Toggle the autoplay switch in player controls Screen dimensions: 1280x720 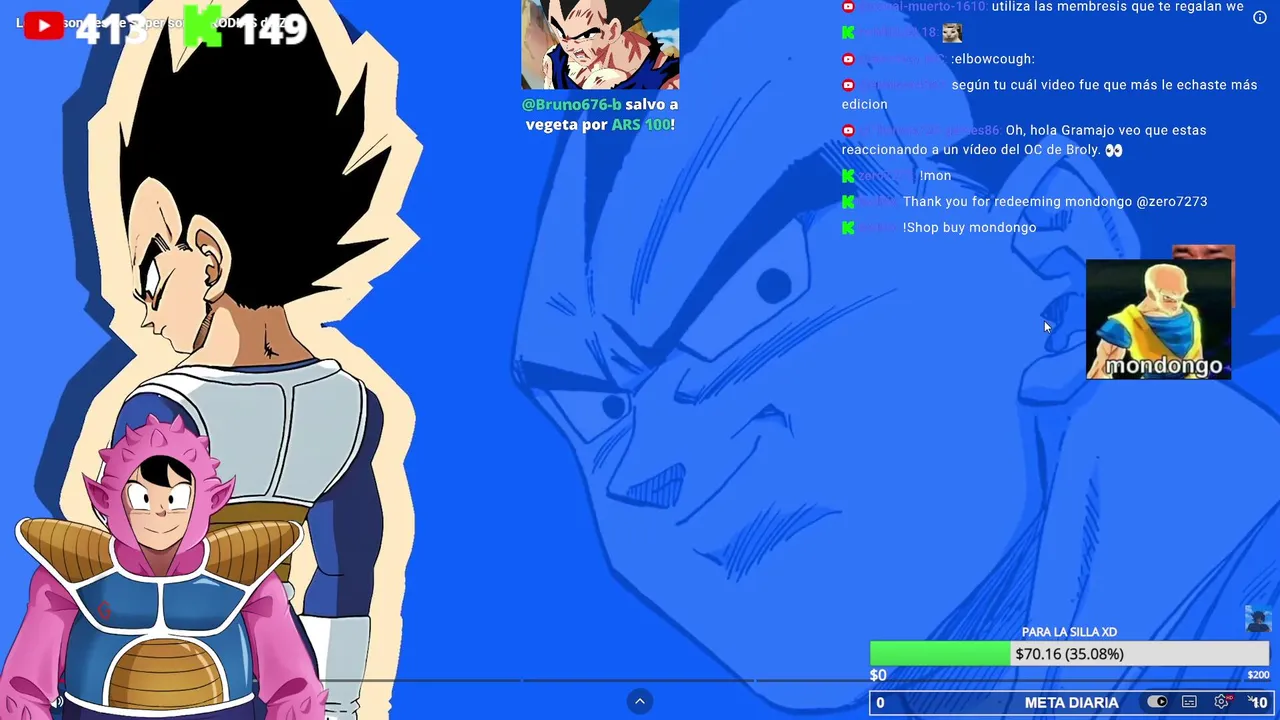tap(1157, 702)
